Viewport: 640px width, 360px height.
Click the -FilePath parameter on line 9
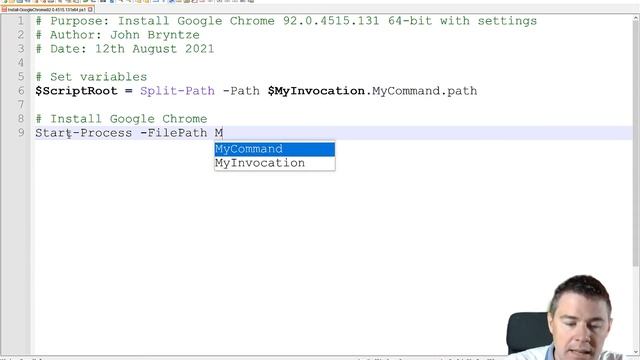tap(174, 133)
